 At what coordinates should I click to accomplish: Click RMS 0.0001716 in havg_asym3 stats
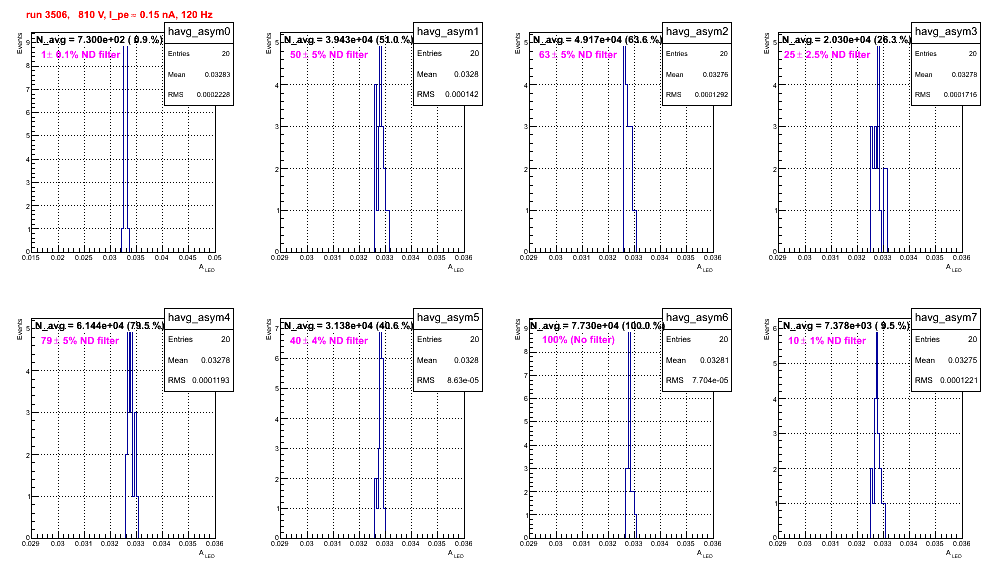click(x=946, y=95)
